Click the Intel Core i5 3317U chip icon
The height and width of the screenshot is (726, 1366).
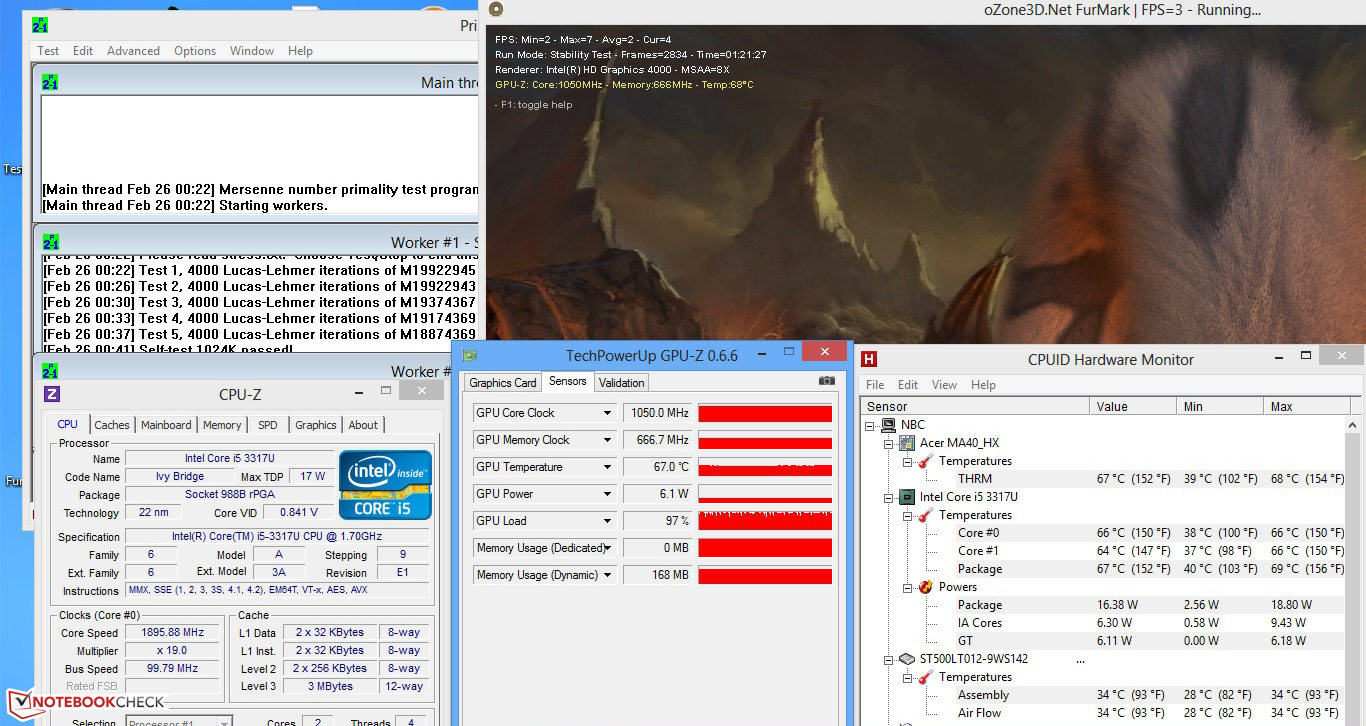tap(907, 497)
